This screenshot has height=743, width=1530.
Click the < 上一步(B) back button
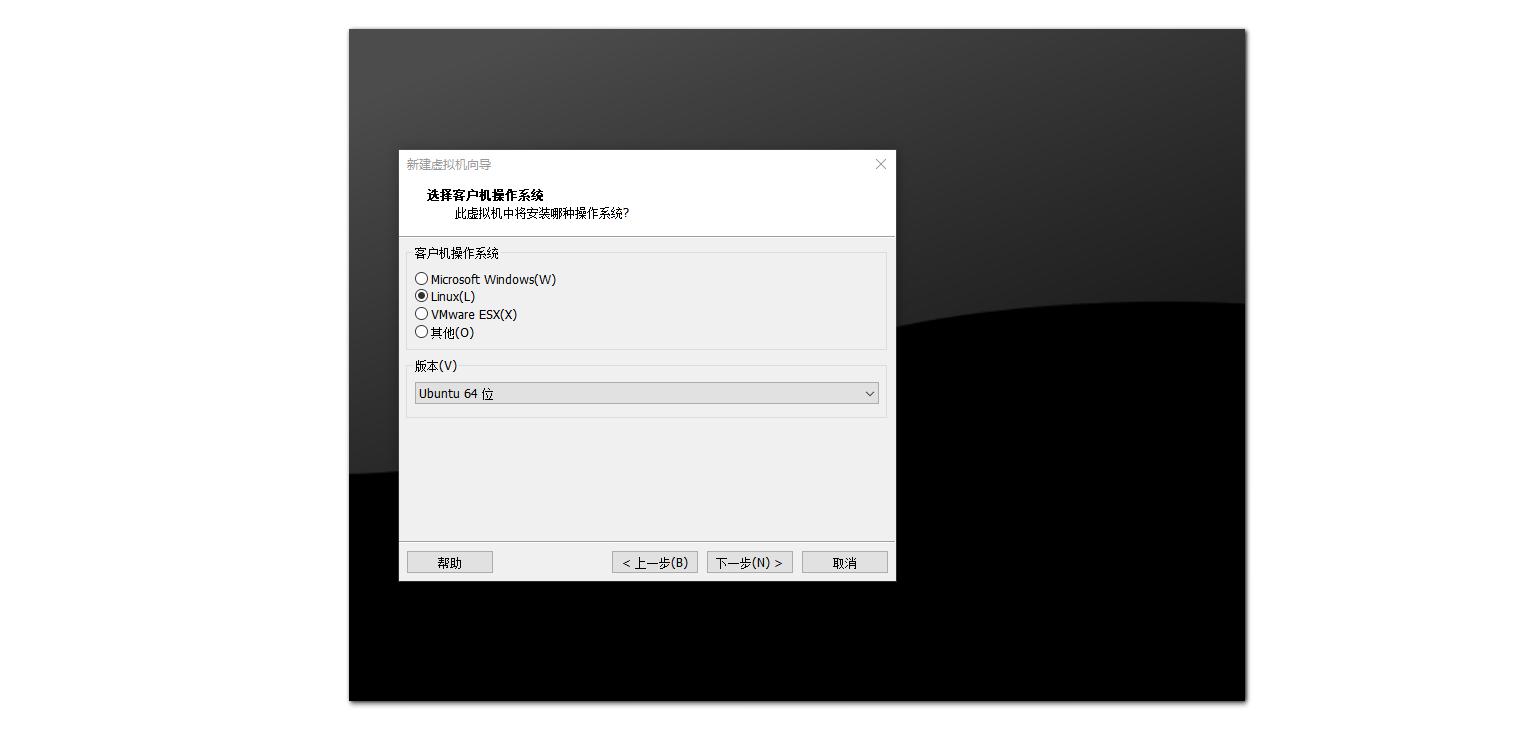(x=654, y=561)
